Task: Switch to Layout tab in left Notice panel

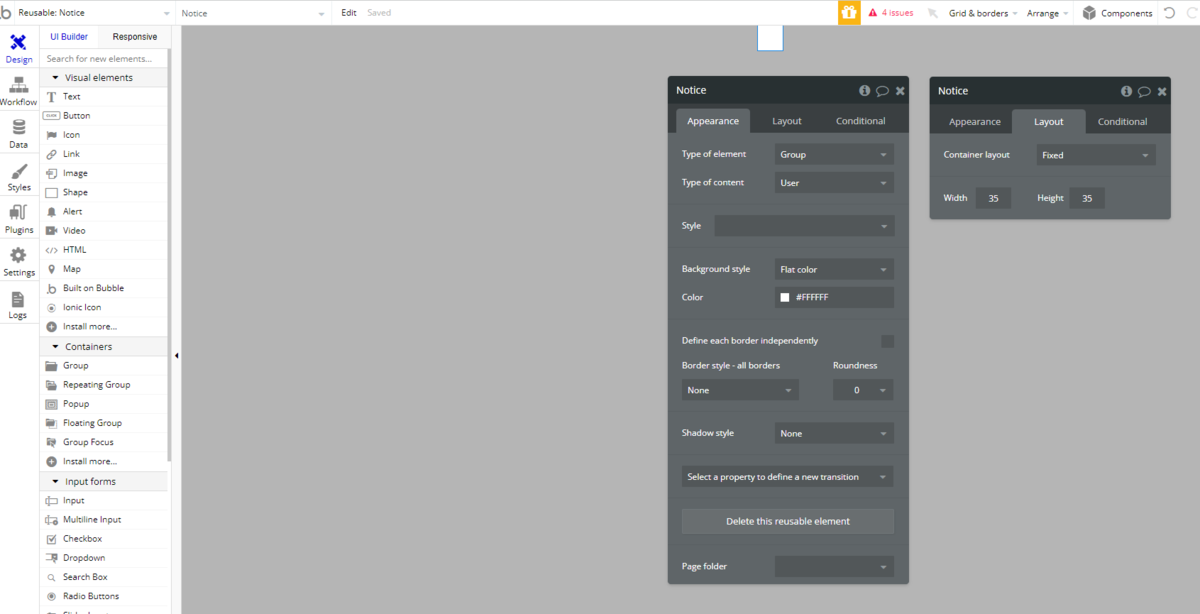Action: (787, 121)
